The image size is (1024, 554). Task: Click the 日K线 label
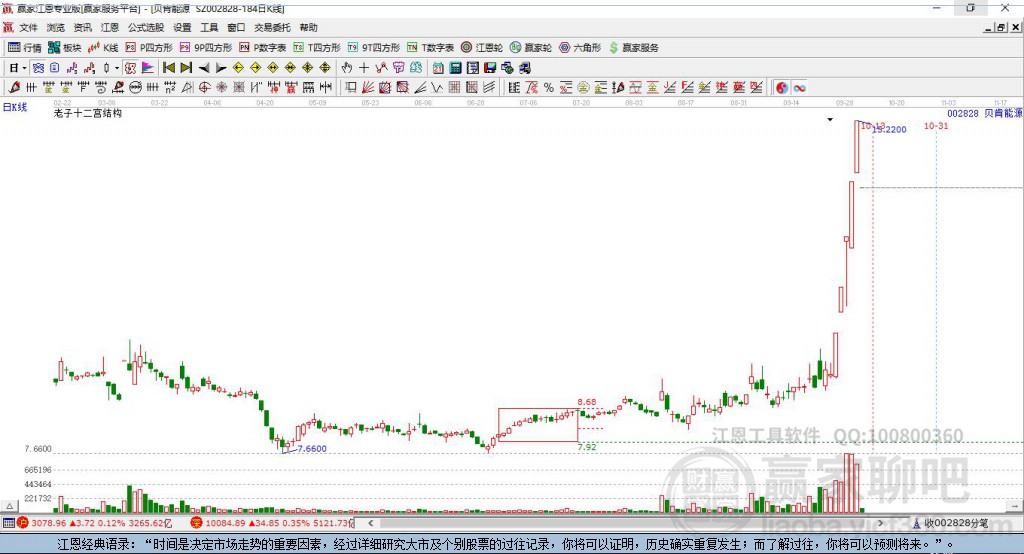(x=15, y=107)
